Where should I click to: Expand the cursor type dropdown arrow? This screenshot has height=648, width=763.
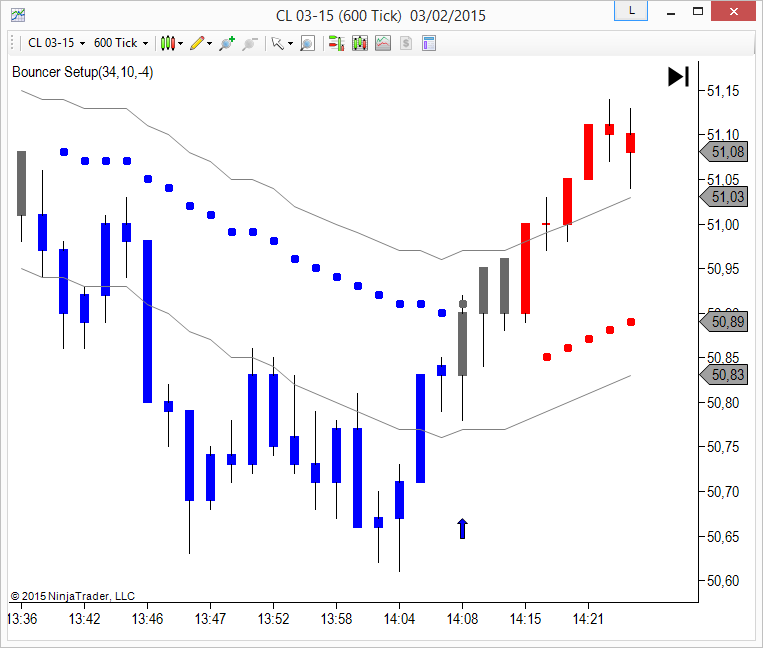tap(290, 43)
